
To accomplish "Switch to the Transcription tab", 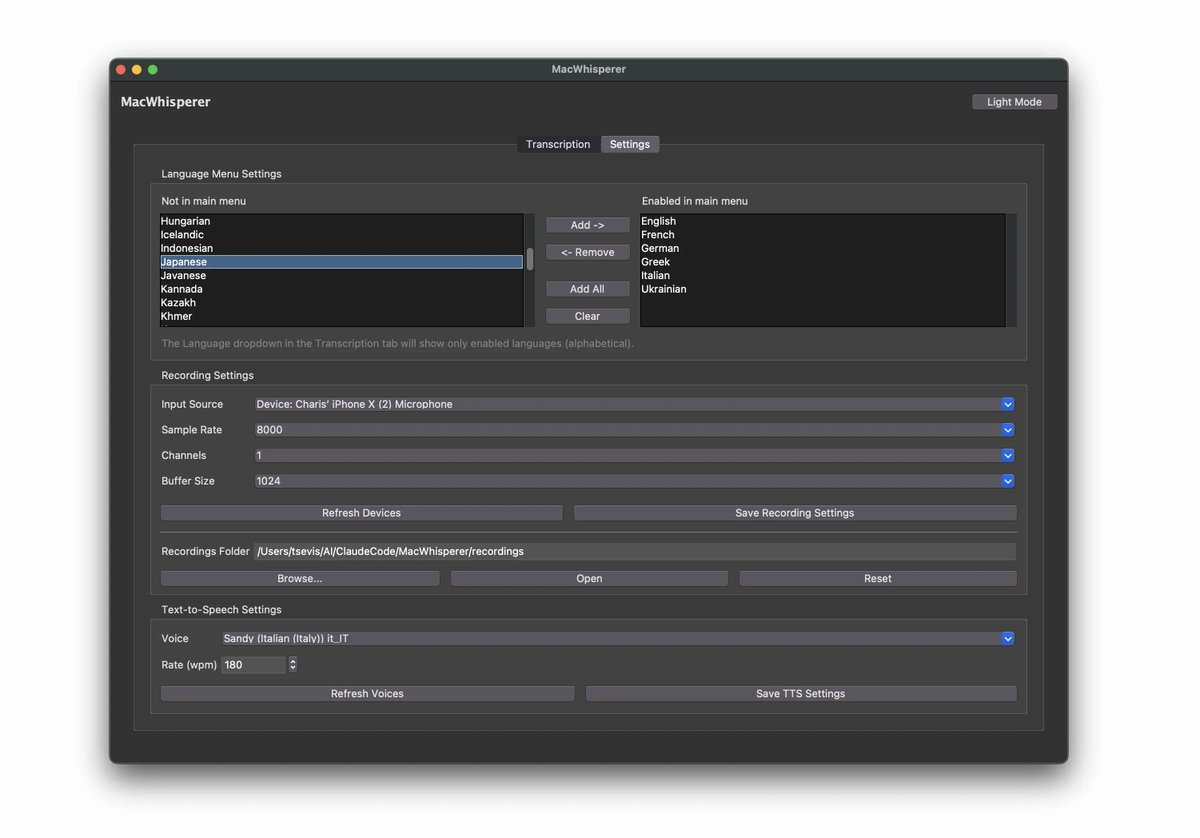I will [x=558, y=144].
